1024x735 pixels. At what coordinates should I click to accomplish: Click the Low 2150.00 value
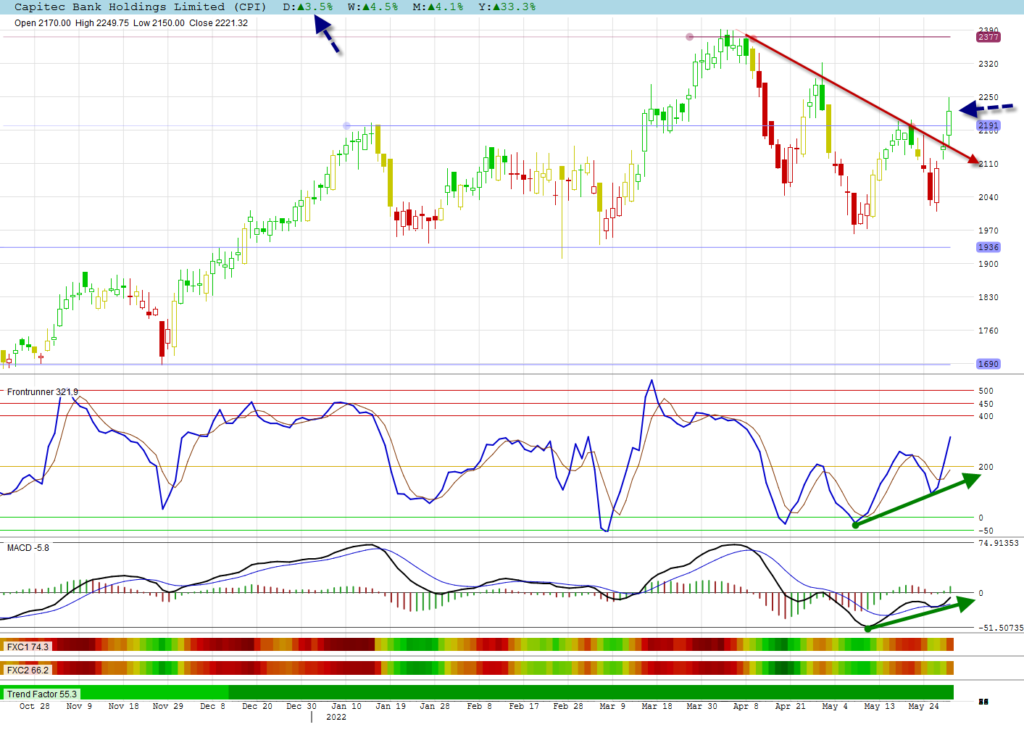[x=159, y=23]
